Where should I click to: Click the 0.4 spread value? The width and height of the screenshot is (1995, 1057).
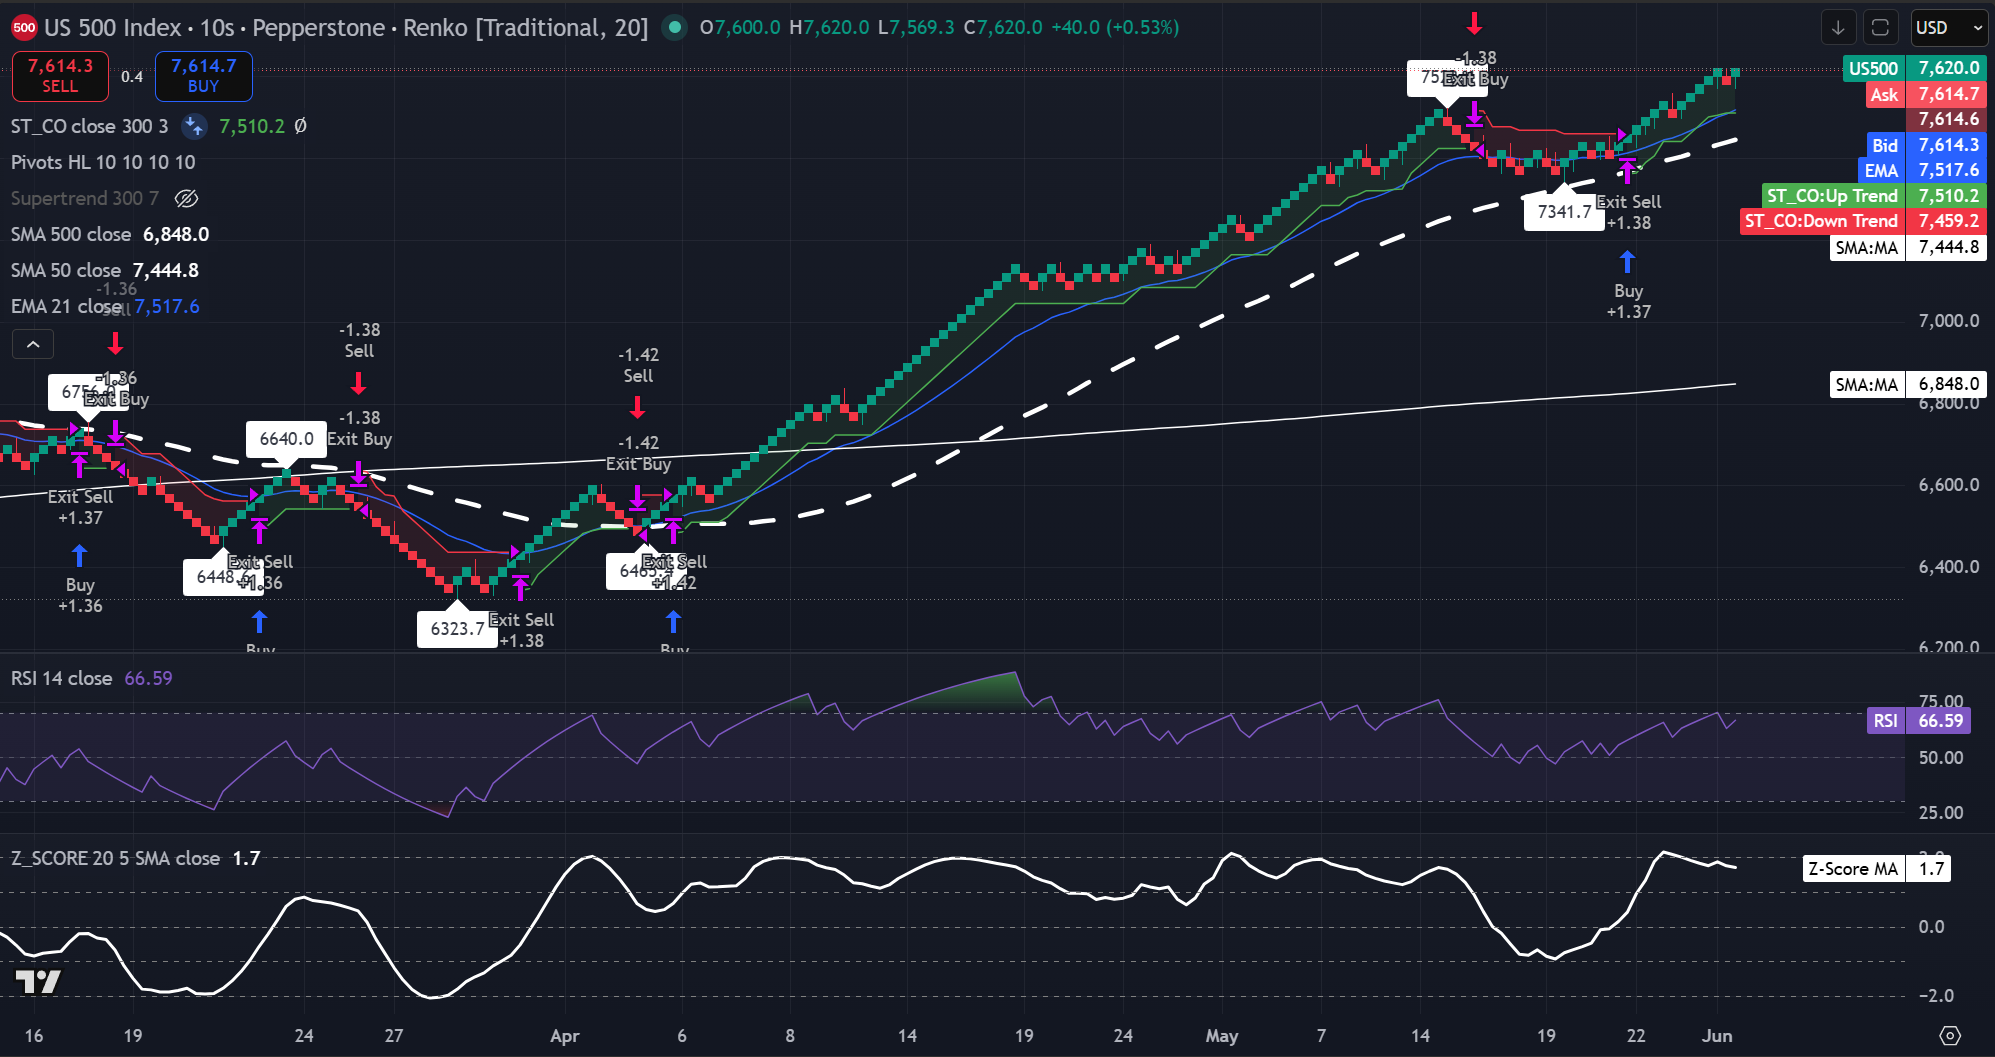click(x=132, y=76)
